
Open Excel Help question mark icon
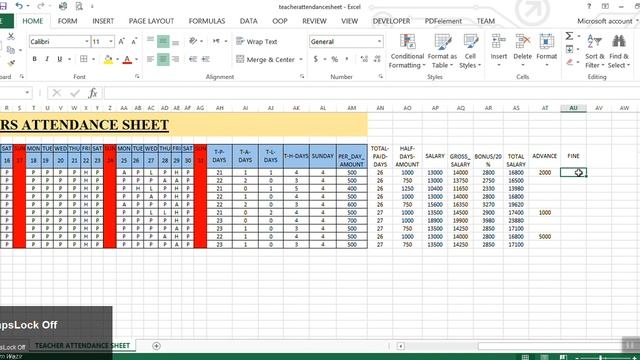[589, 6]
